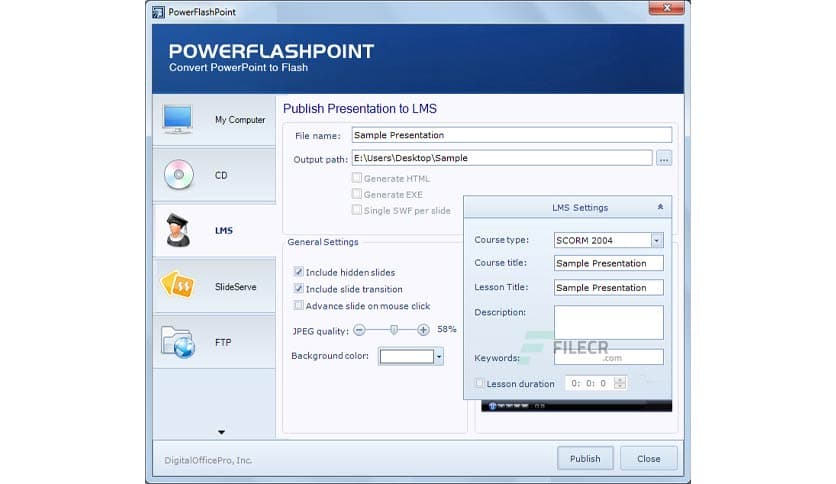This screenshot has width=836, height=484.
Task: Click the JPEG quality slider handle
Action: pos(393,330)
